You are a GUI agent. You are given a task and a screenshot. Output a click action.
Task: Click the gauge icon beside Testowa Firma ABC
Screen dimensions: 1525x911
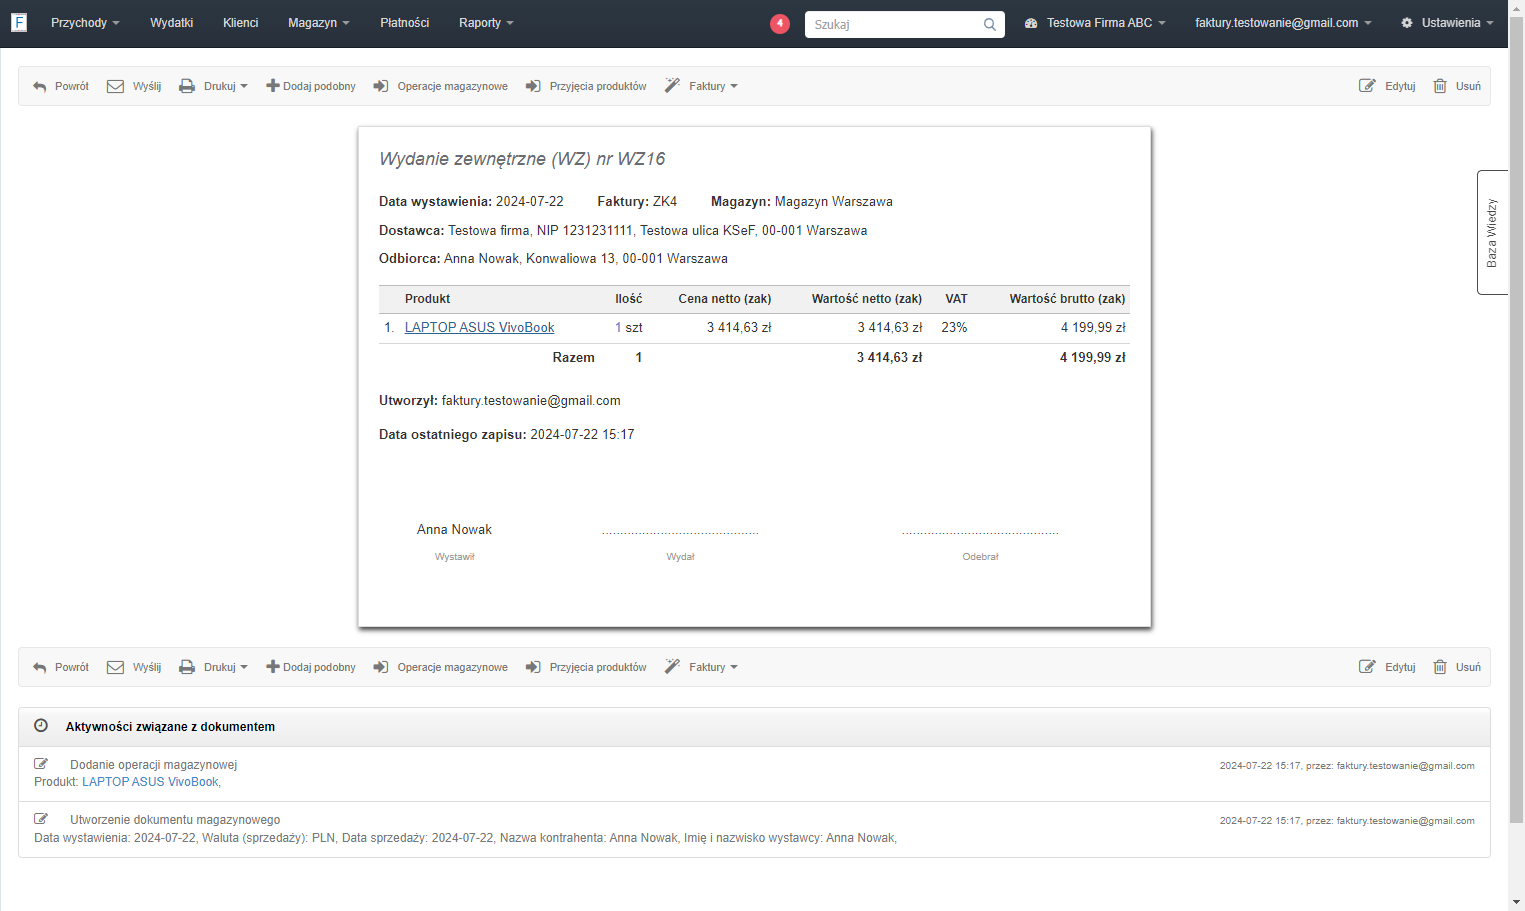[x=1031, y=23]
